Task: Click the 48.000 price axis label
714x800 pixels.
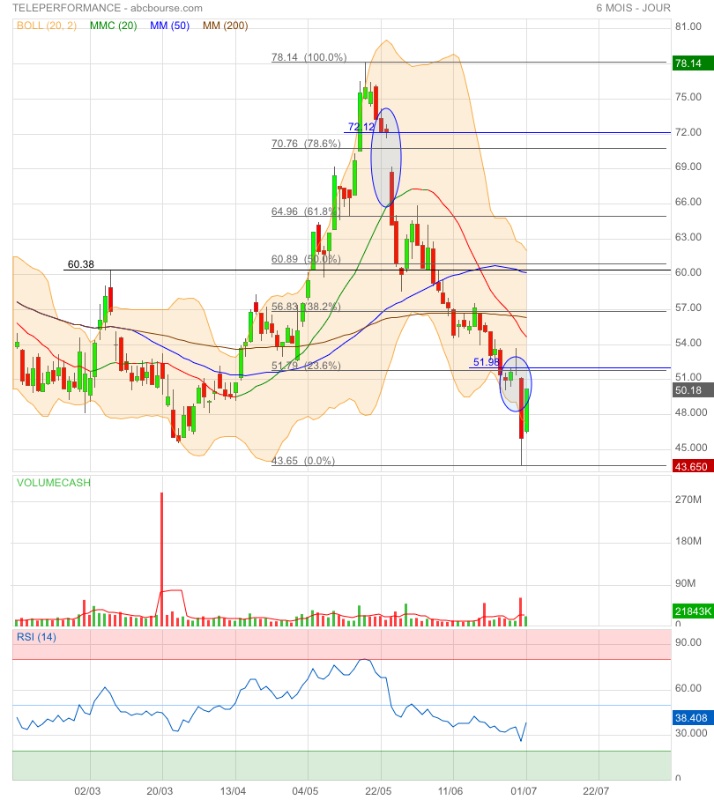Action: pos(691,412)
